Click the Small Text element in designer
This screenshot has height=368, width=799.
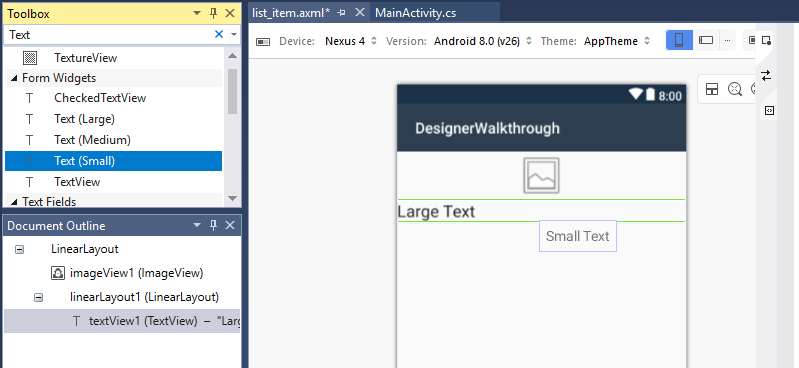click(578, 236)
